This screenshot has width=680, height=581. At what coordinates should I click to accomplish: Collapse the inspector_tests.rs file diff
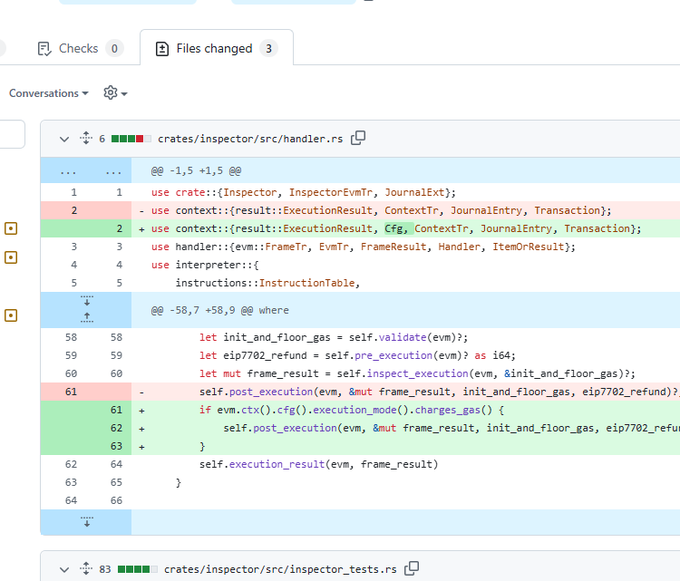64,570
